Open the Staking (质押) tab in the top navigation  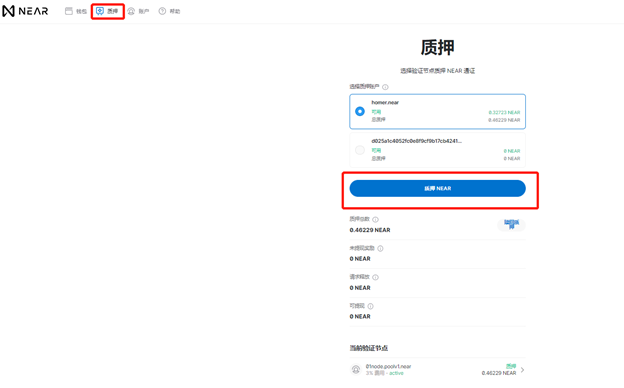pyautogui.click(x=107, y=11)
